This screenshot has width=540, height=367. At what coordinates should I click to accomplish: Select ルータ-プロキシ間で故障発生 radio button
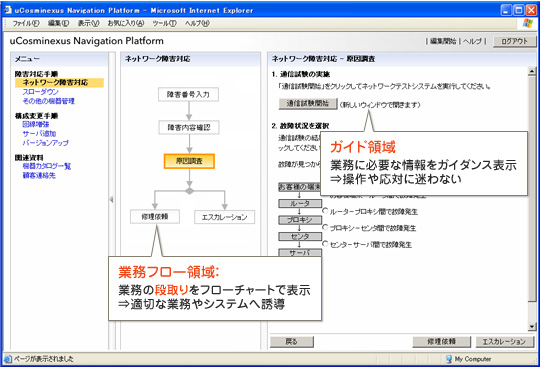325,210
